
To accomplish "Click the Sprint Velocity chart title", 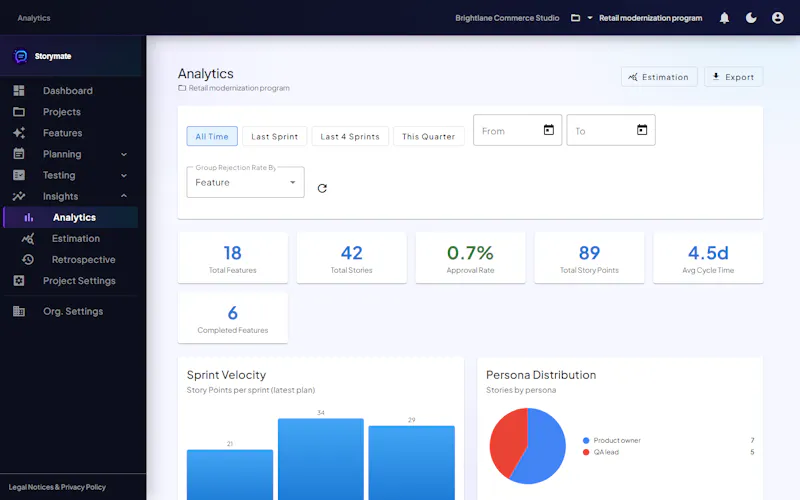I will (x=227, y=375).
